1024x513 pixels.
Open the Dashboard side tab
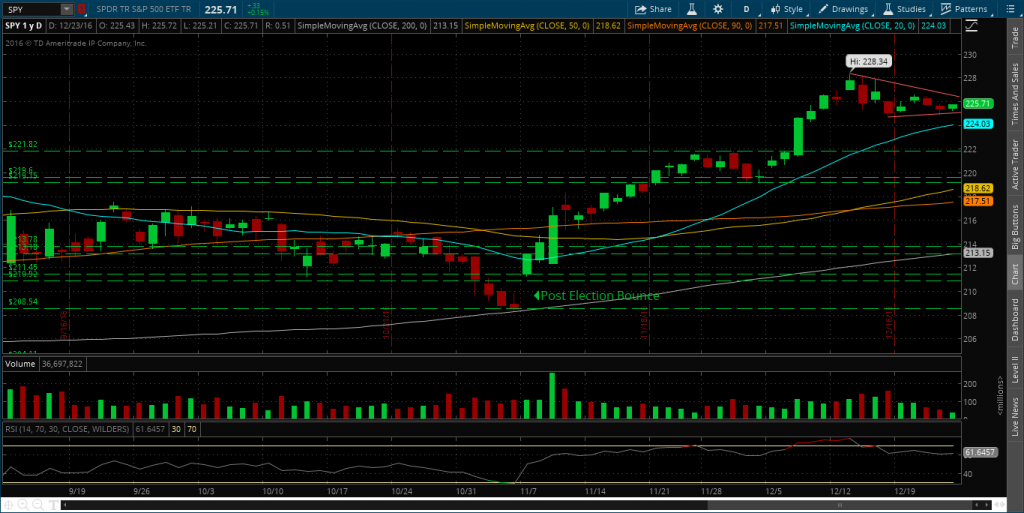tap(1015, 319)
